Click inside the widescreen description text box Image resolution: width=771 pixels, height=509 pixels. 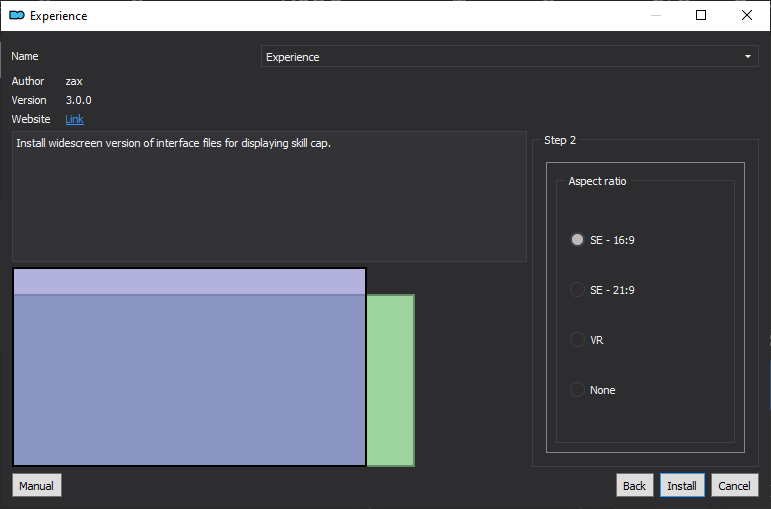(269, 196)
